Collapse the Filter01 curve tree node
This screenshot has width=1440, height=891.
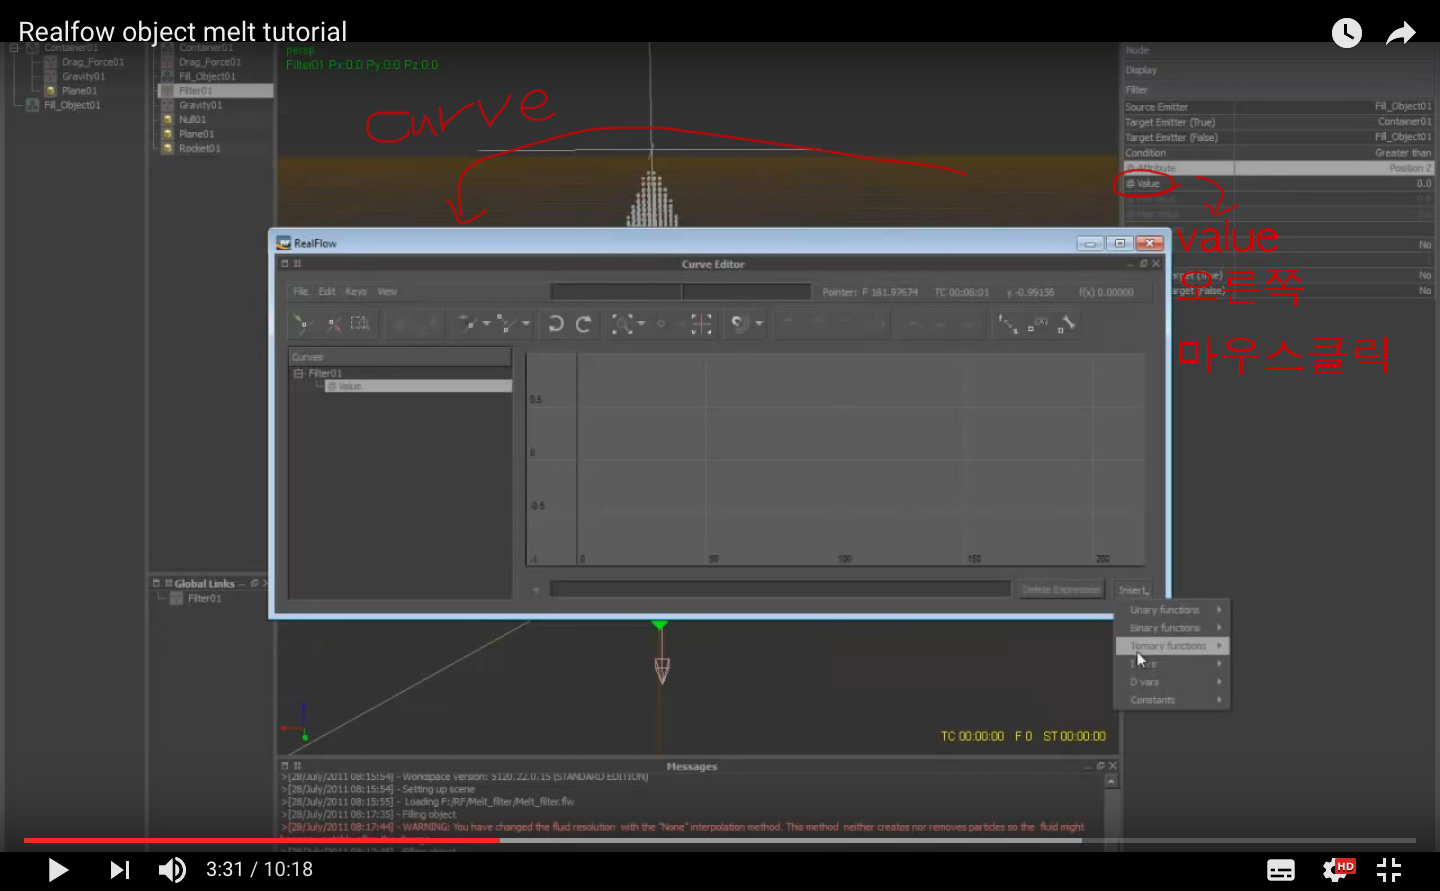pyautogui.click(x=298, y=373)
